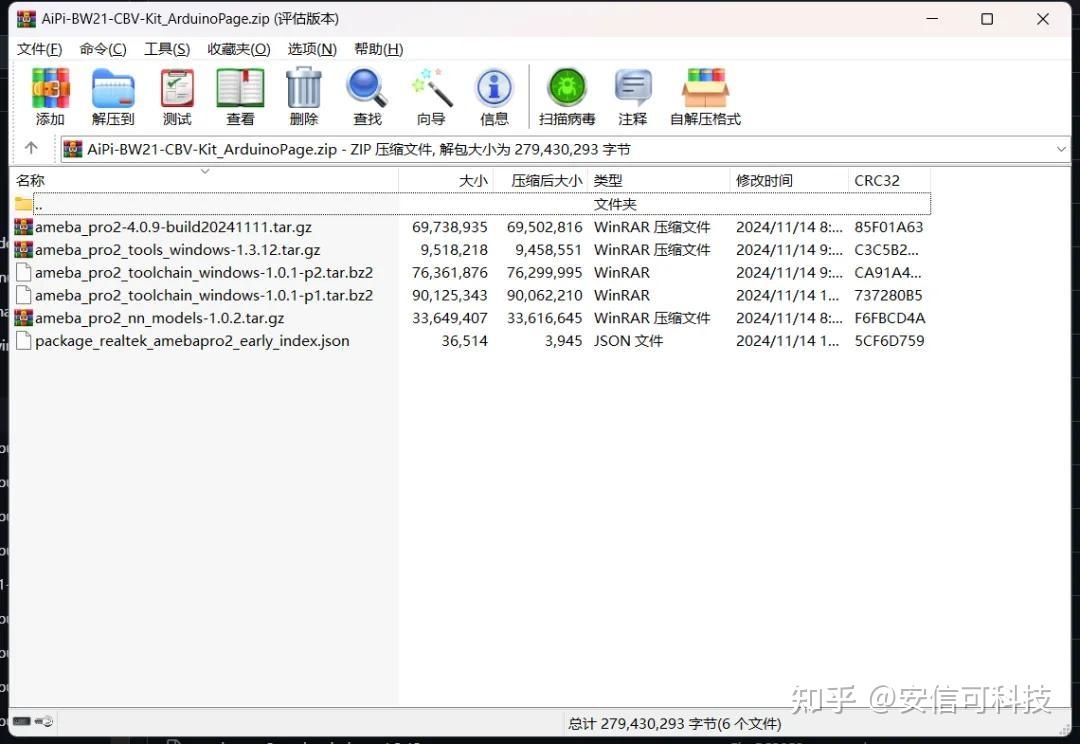This screenshot has width=1080, height=744.
Task: Click the packed size value 90,062,210
Action: (544, 295)
